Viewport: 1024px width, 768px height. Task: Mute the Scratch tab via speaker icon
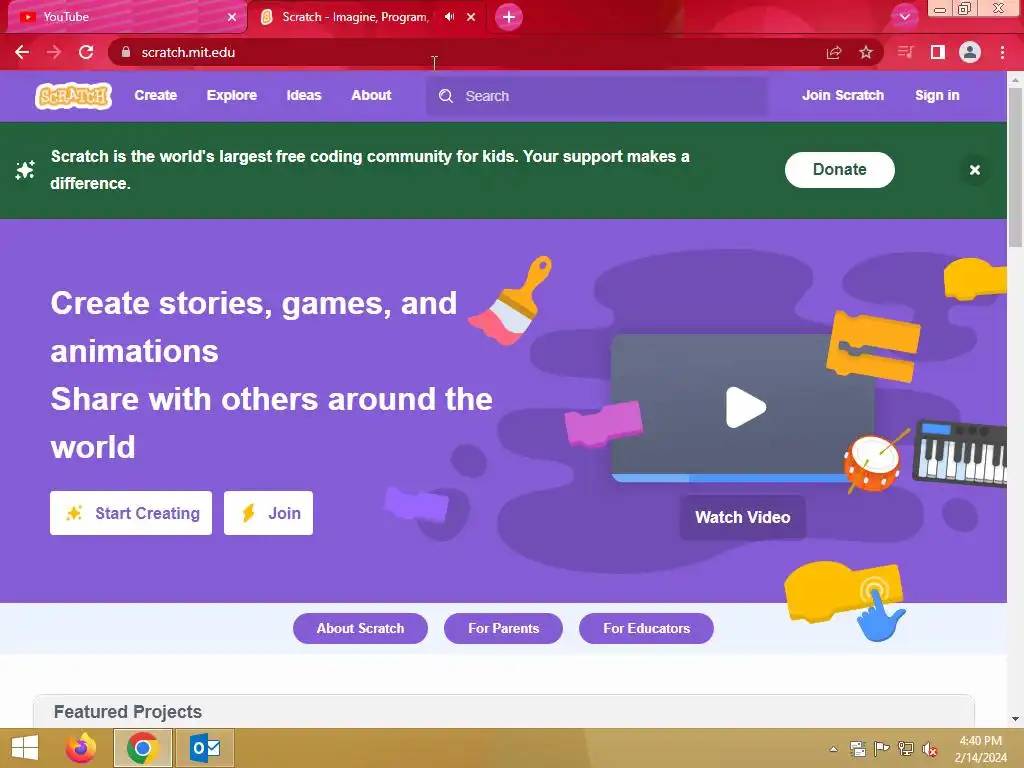pyautogui.click(x=449, y=17)
